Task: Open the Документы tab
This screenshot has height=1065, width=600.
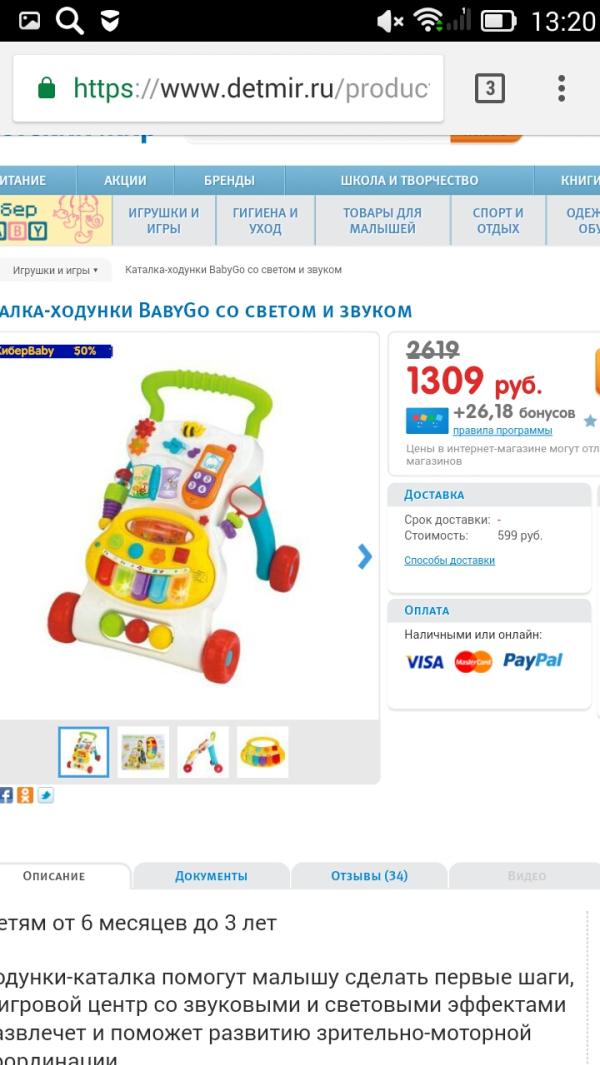Action: 211,876
